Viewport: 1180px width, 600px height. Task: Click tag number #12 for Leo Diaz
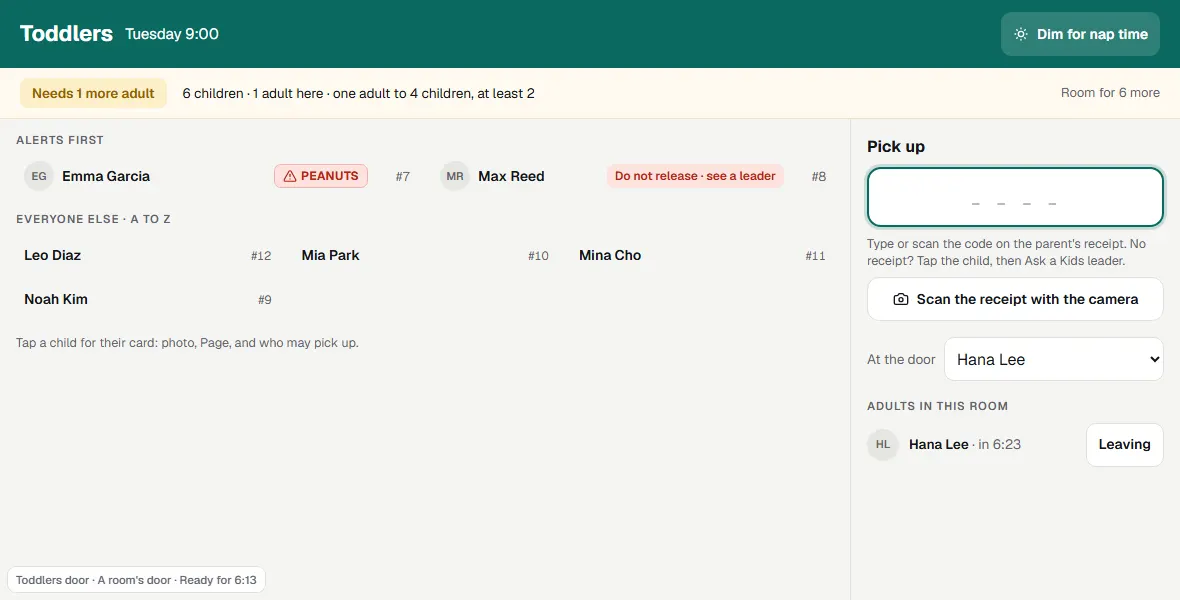[261, 255]
